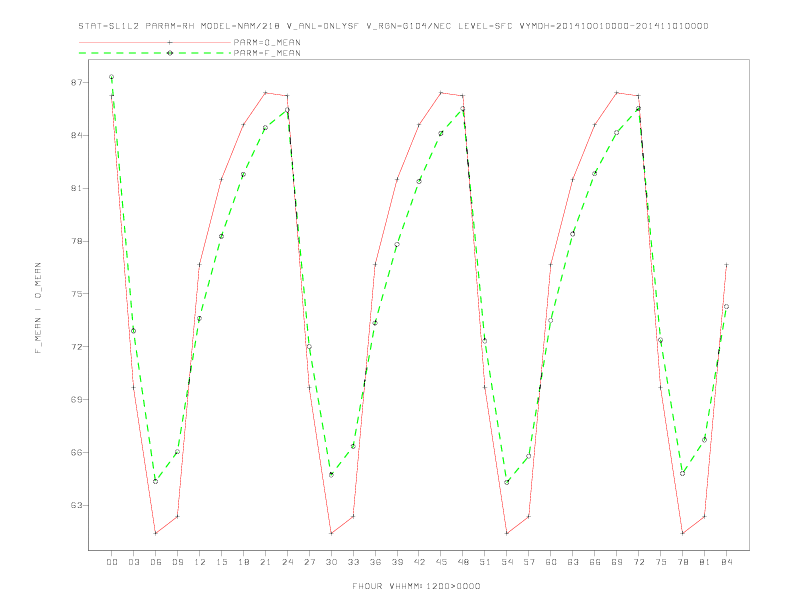Click the y-axis tick label 84
The width and height of the screenshot is (792, 612).
pyautogui.click(x=76, y=135)
